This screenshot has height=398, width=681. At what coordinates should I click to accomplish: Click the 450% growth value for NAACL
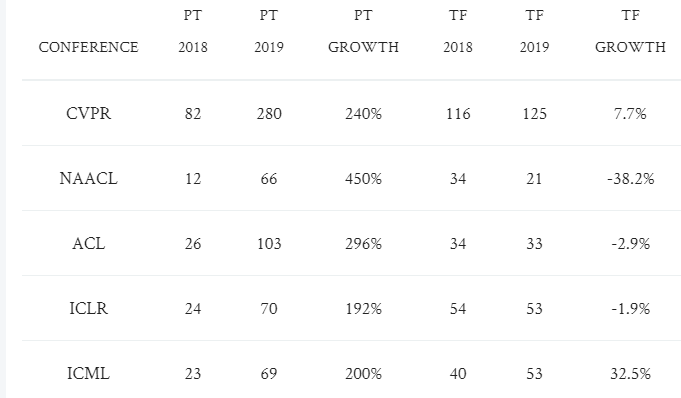click(364, 179)
